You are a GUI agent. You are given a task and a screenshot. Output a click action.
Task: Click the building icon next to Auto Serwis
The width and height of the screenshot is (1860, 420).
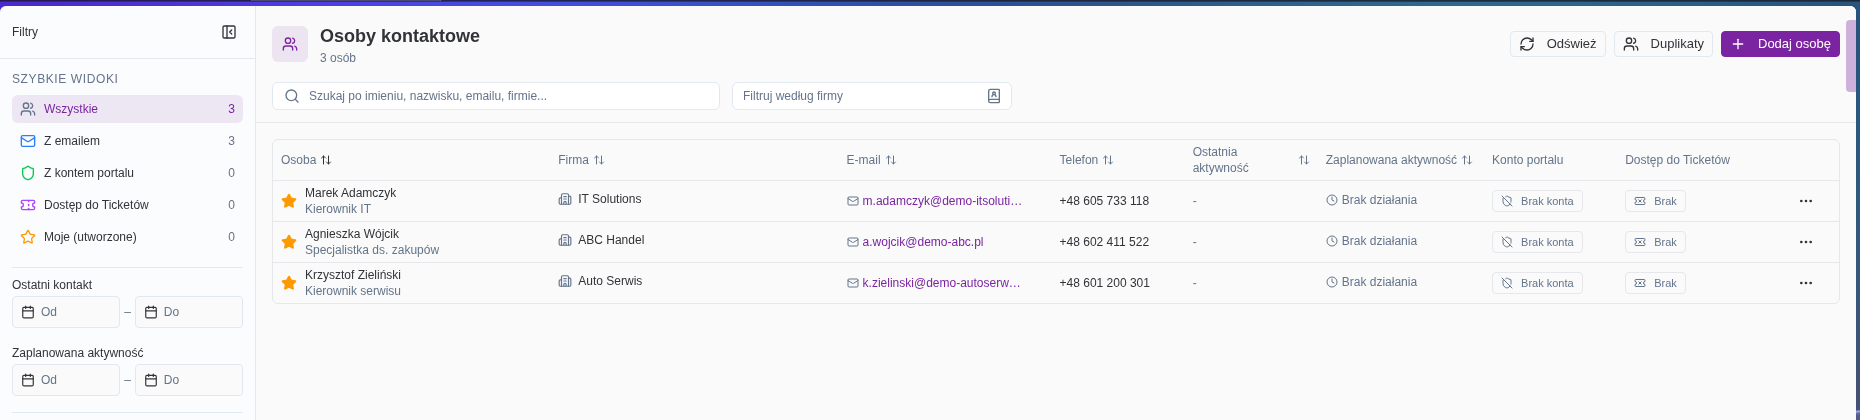coord(565,281)
